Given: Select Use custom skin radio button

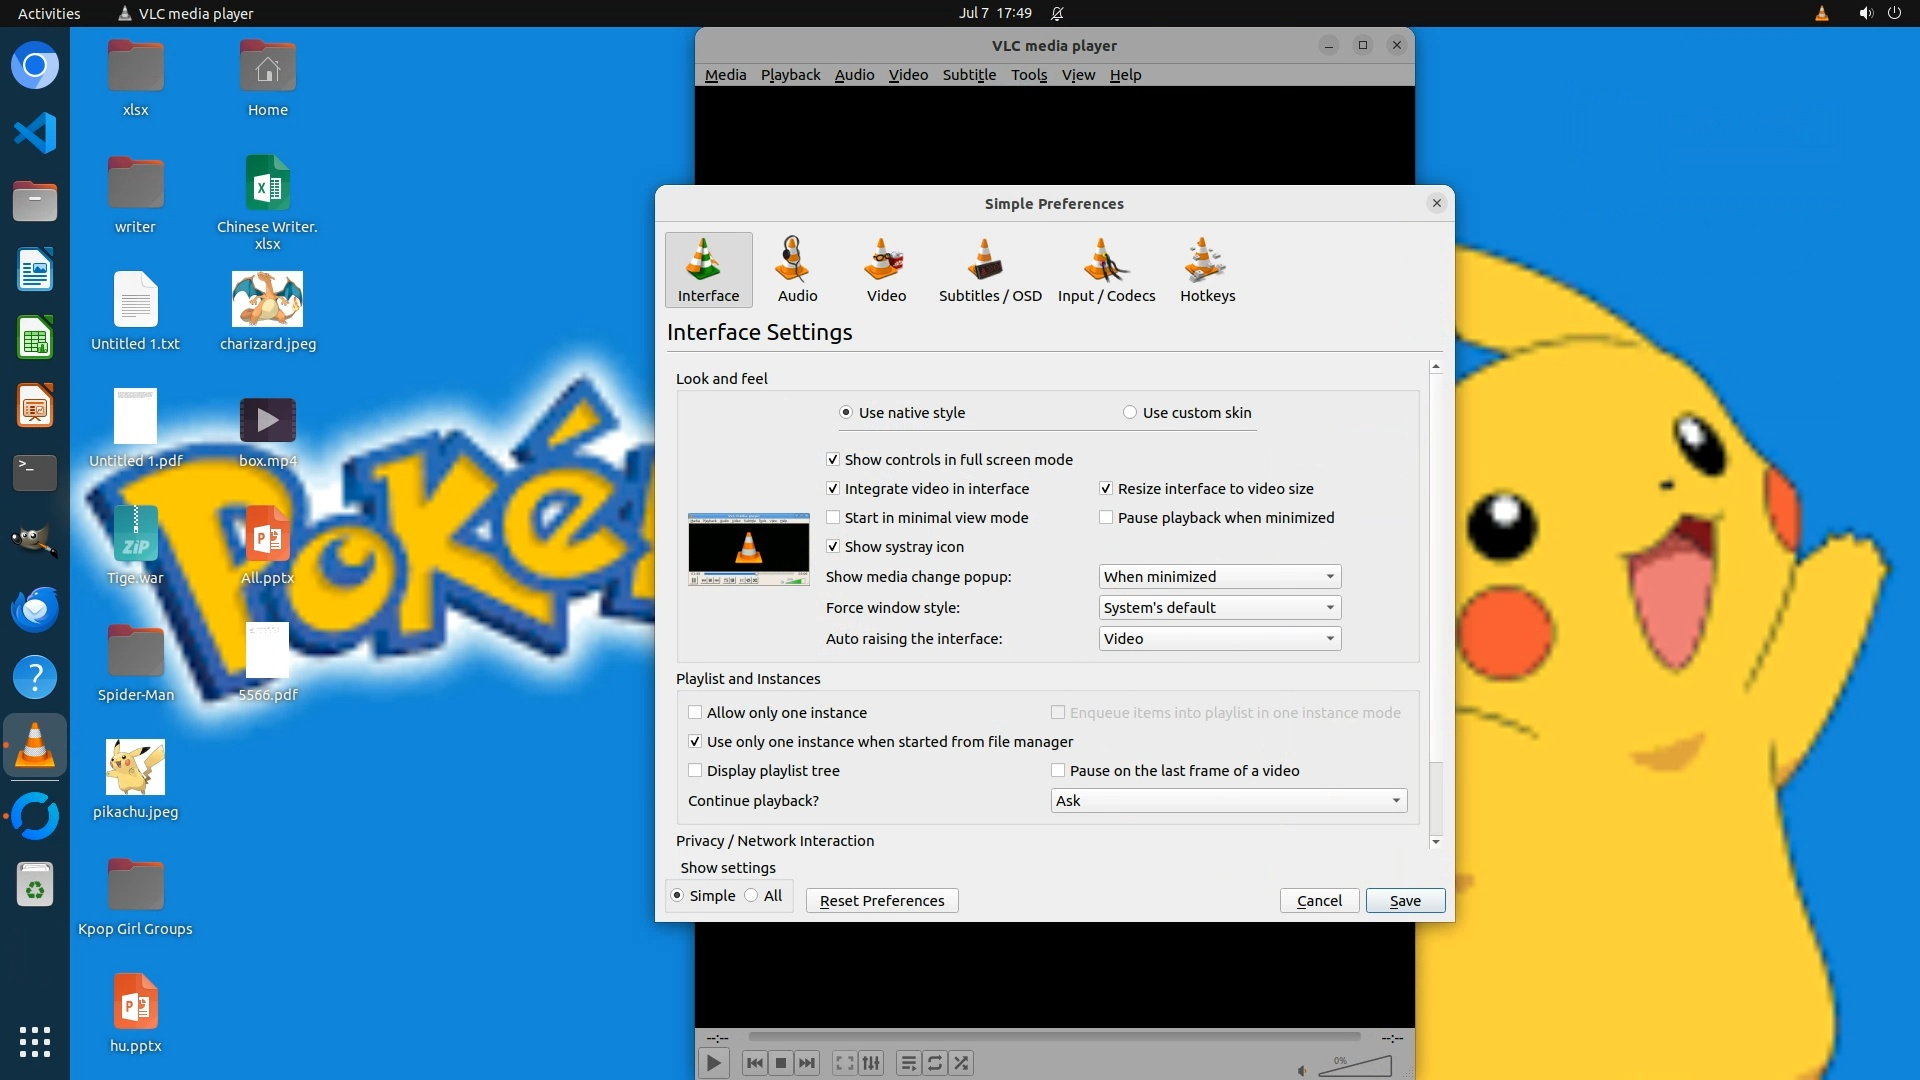Looking at the screenshot, I should click(1130, 413).
